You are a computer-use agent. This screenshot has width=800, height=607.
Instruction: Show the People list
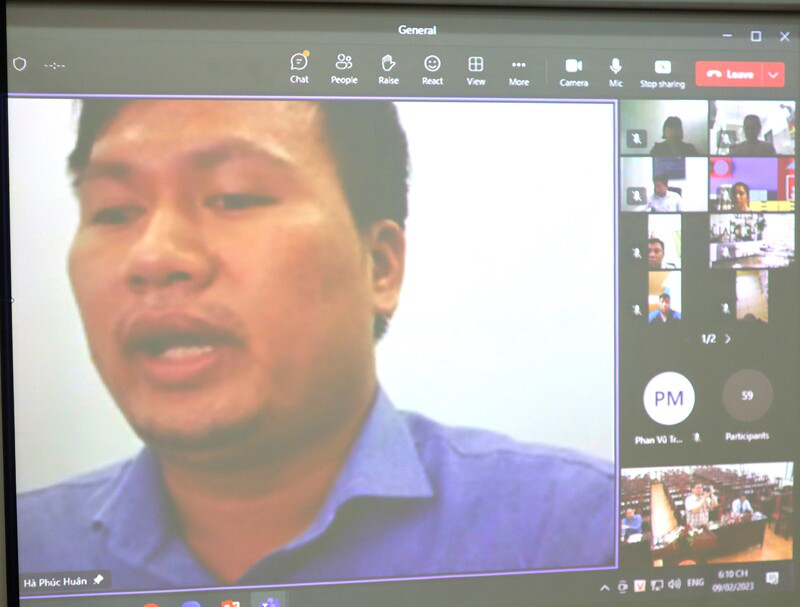click(344, 68)
